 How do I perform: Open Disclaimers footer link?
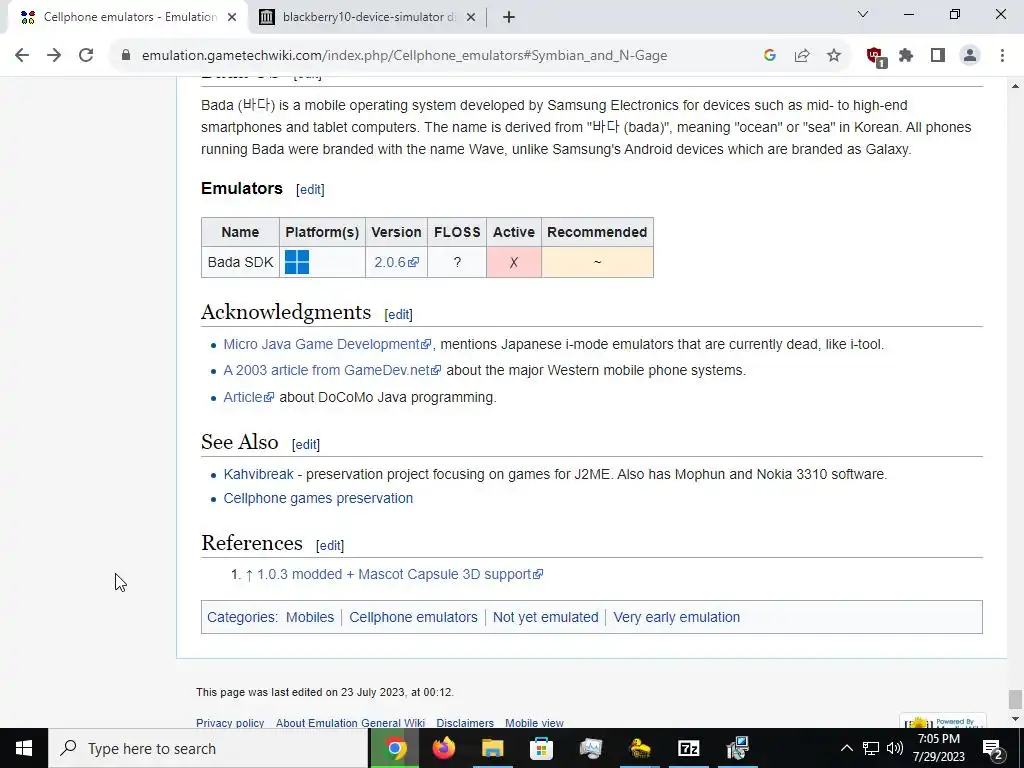coord(465,723)
